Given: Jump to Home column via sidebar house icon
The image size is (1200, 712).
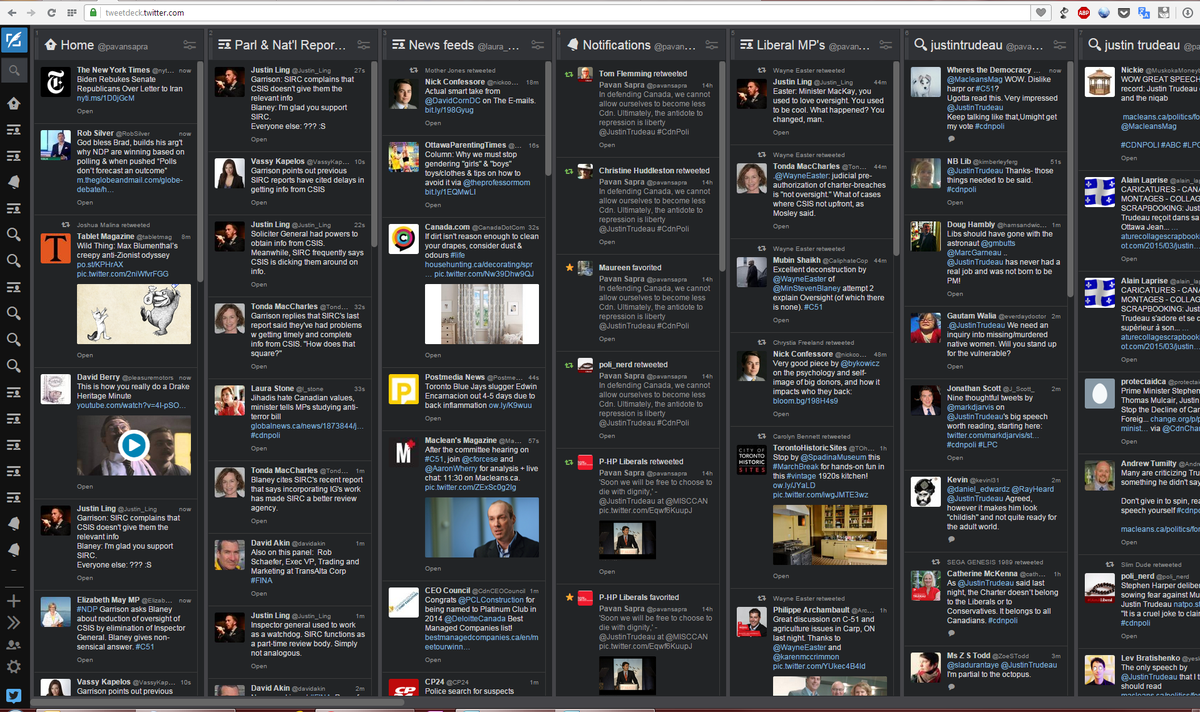Looking at the screenshot, I should pos(13,103).
